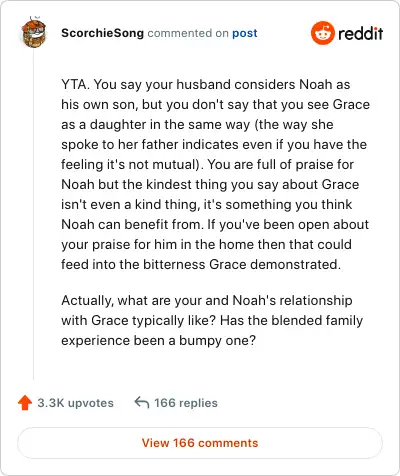Click the "bitterness Grace demonstrated" line
Screen dimensions: 400x476
pyautogui.click(x=201, y=264)
